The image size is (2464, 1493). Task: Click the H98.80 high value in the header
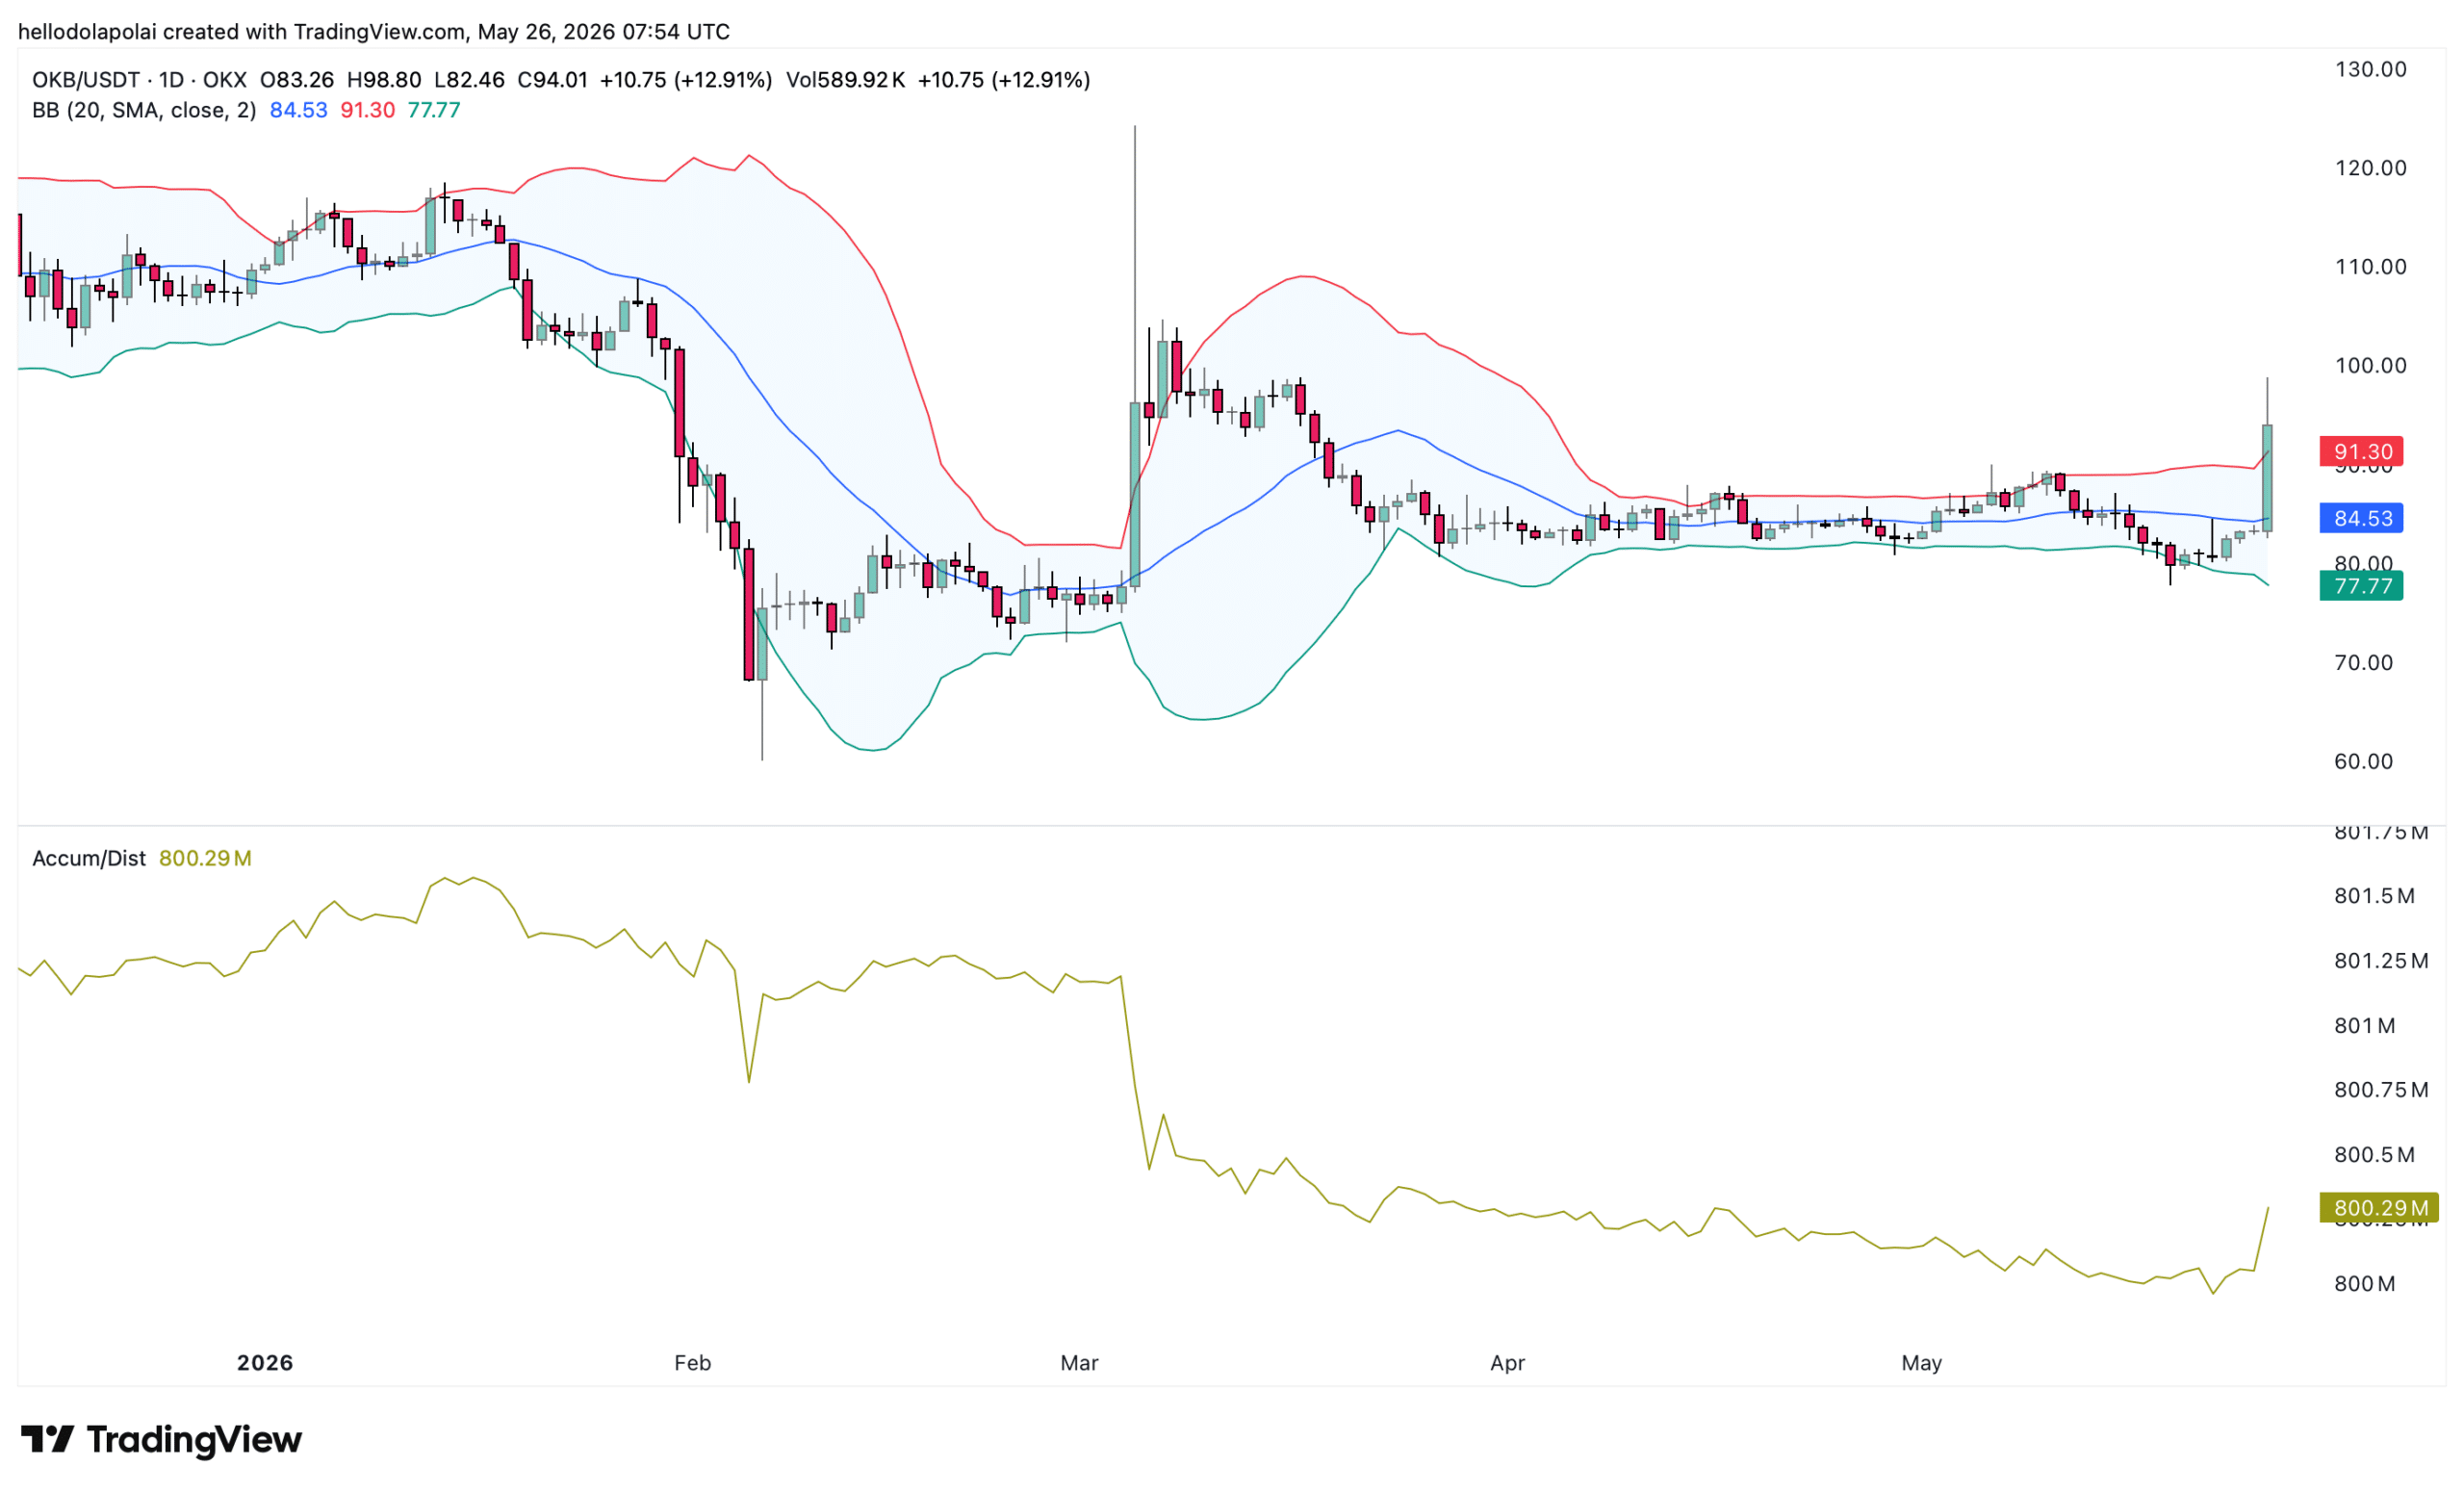coord(384,80)
